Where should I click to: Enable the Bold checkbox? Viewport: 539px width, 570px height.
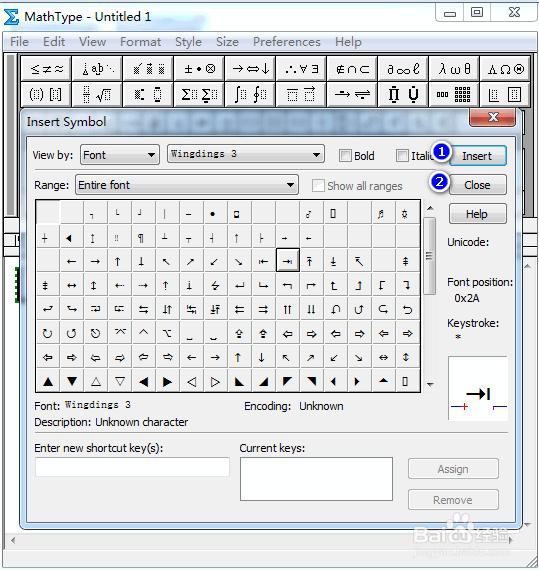[345, 156]
